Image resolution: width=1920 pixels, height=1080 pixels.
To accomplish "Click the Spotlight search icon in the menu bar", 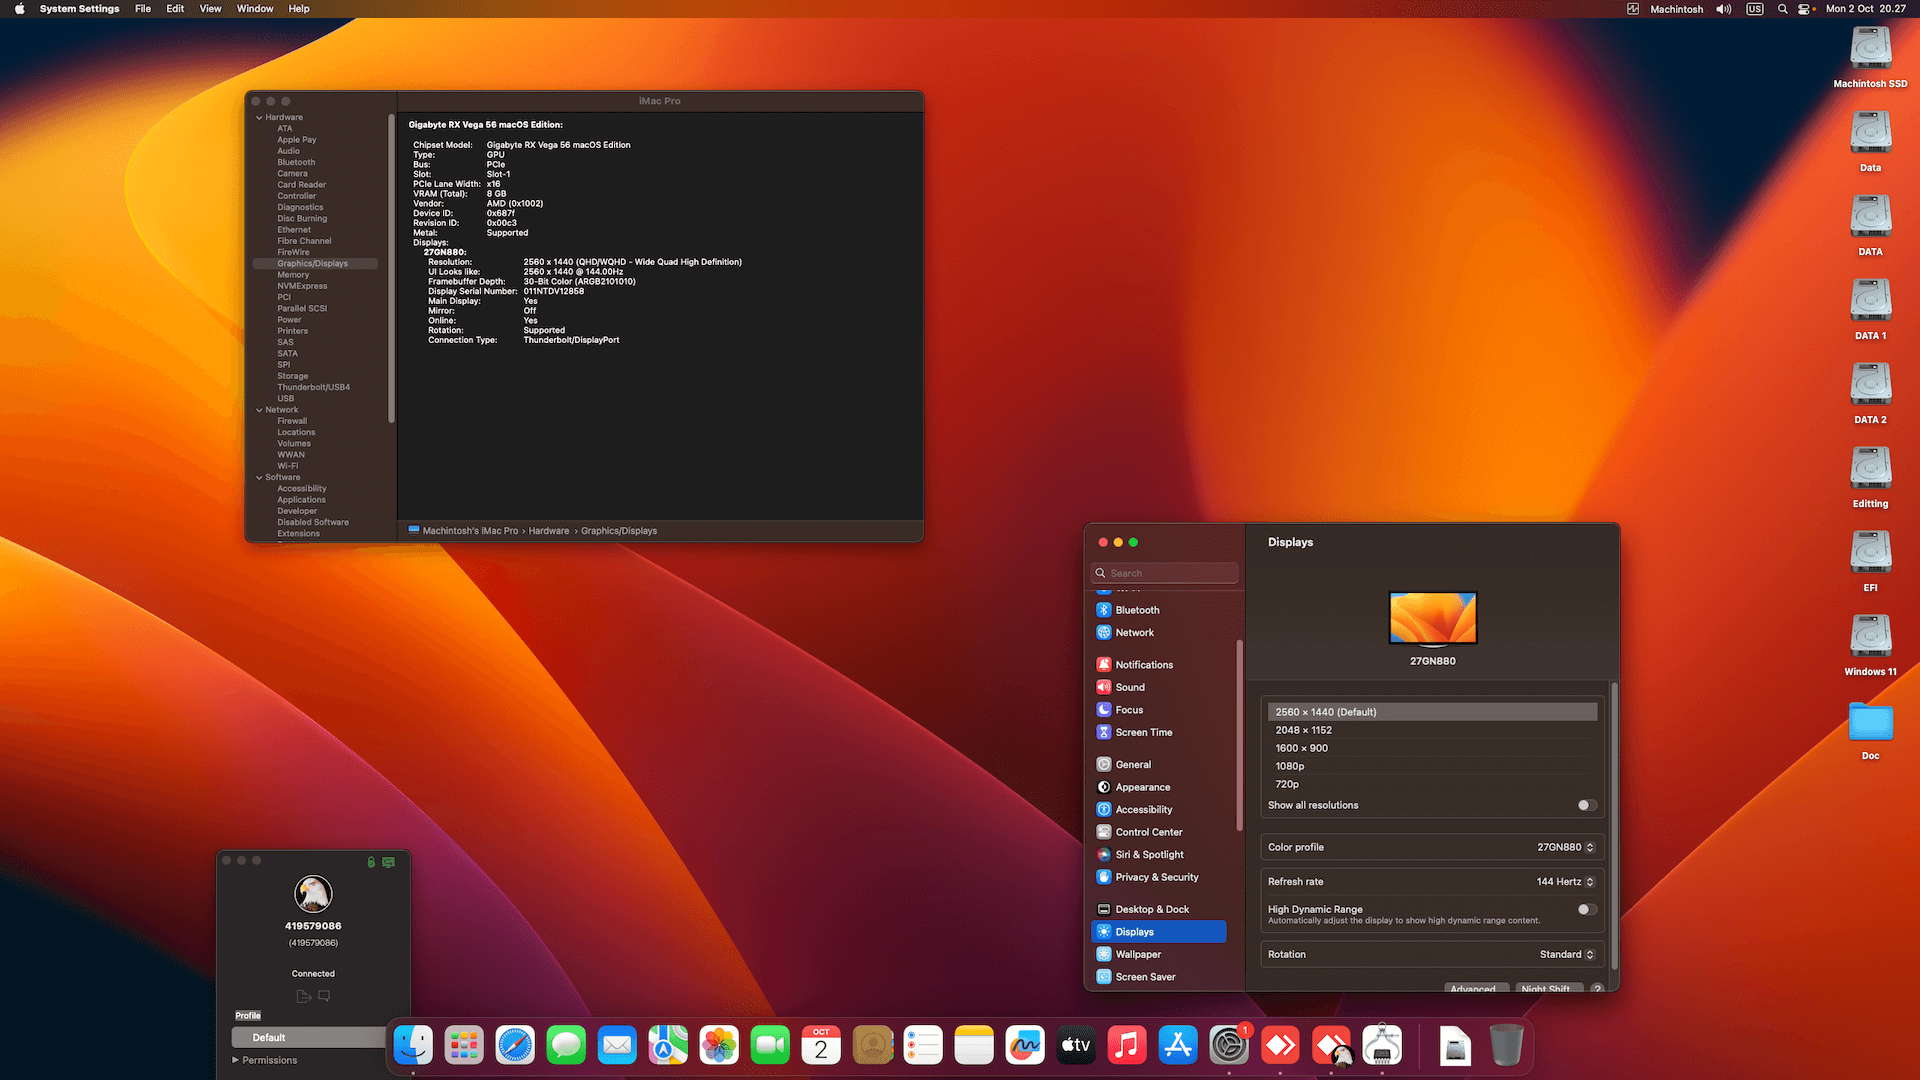I will tap(1781, 9).
